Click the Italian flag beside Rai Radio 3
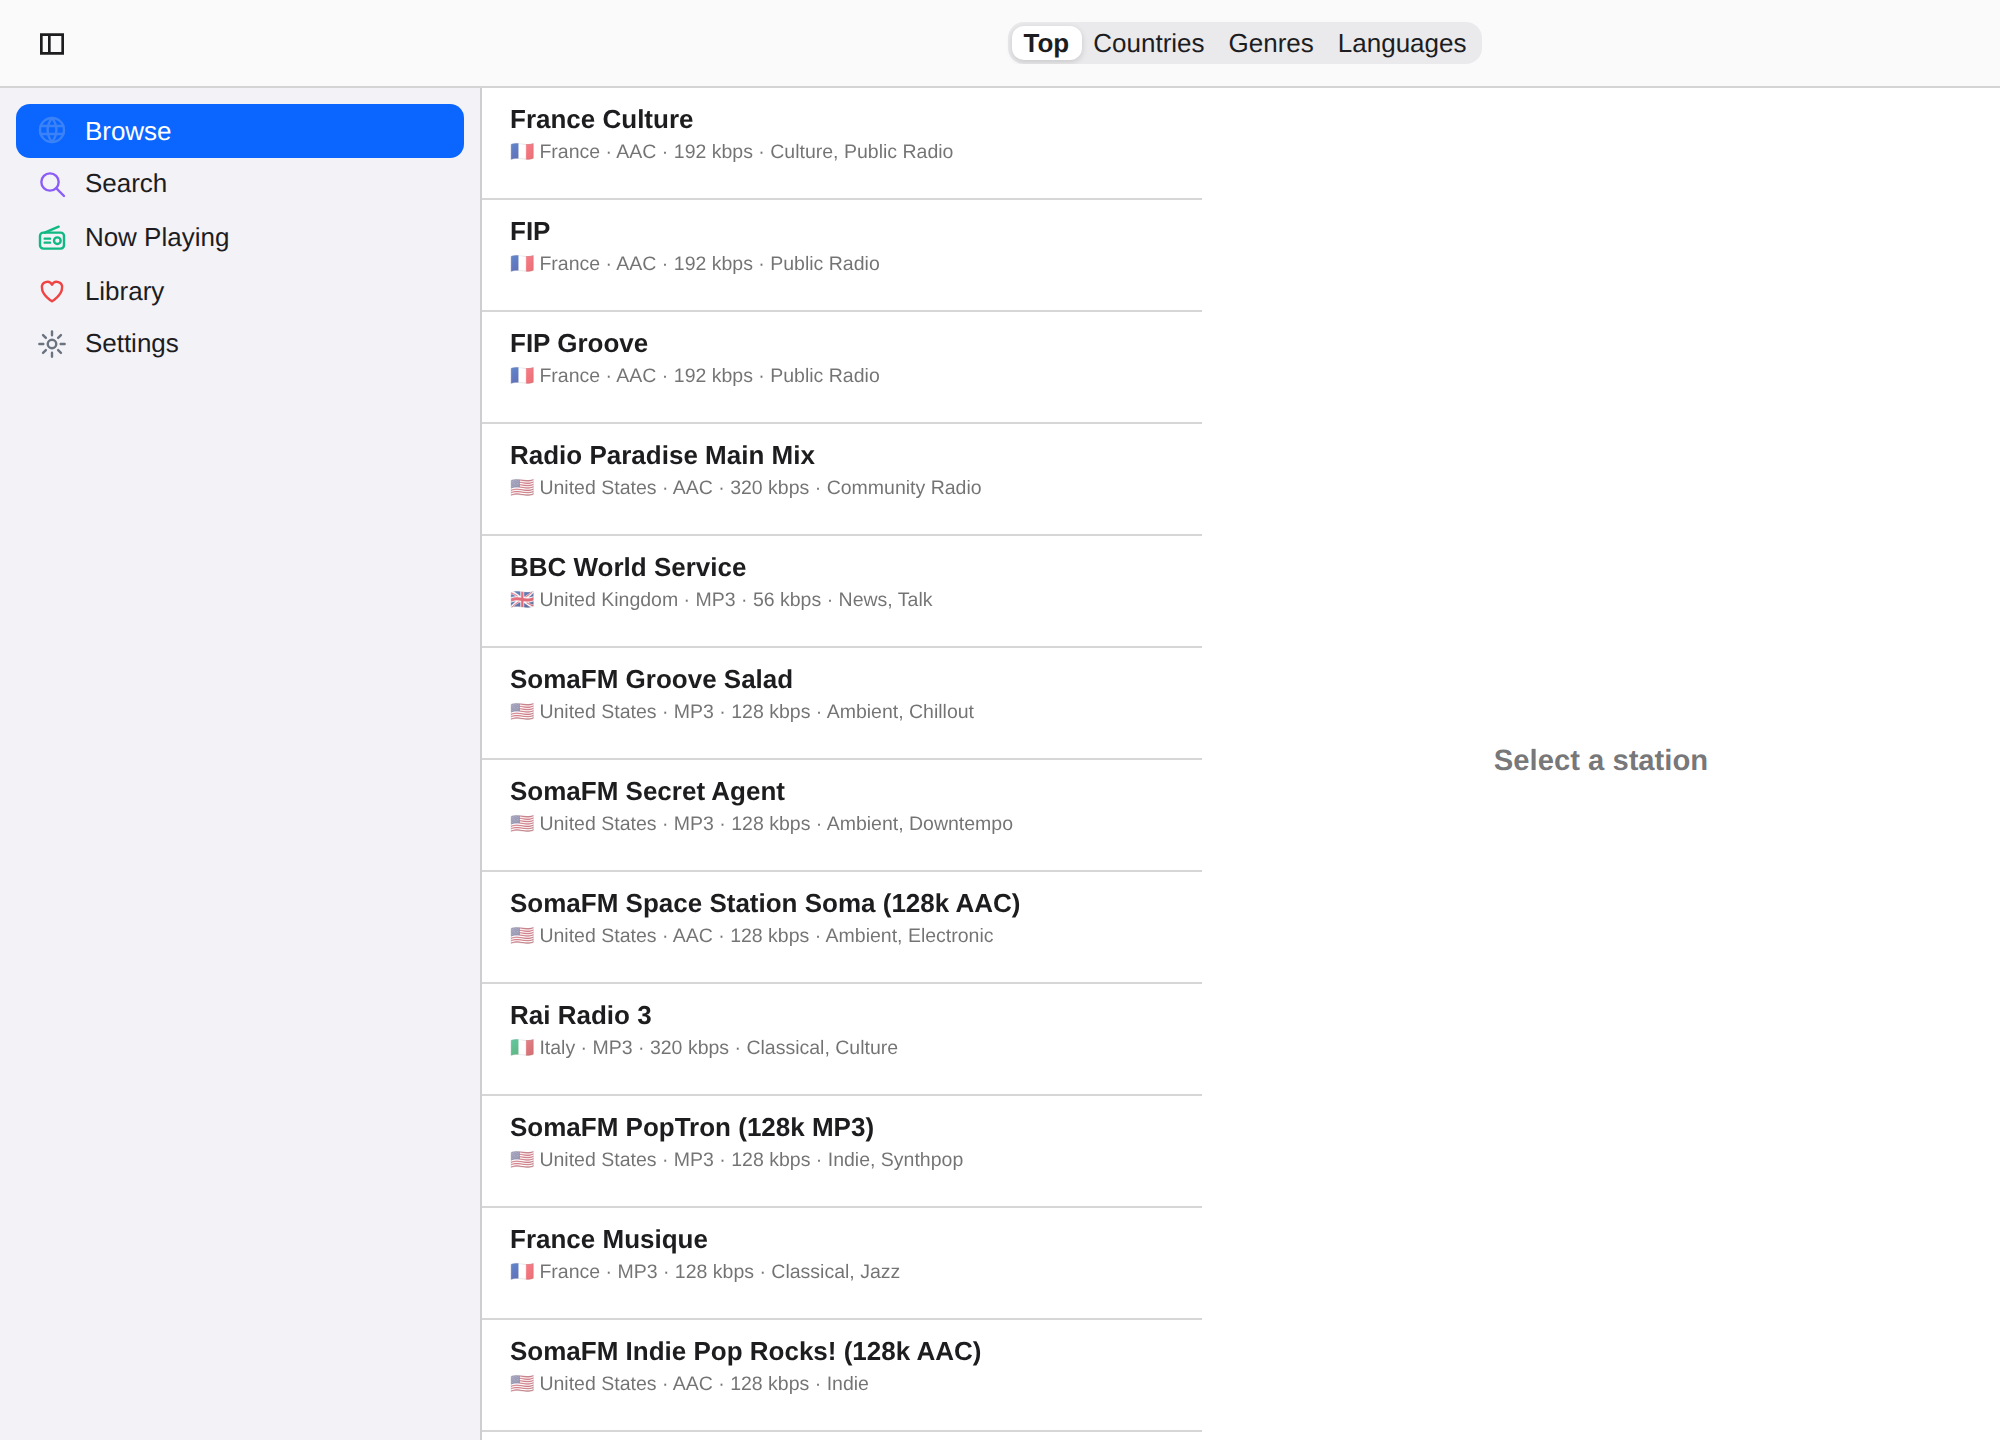The width and height of the screenshot is (2000, 1440). (522, 1048)
